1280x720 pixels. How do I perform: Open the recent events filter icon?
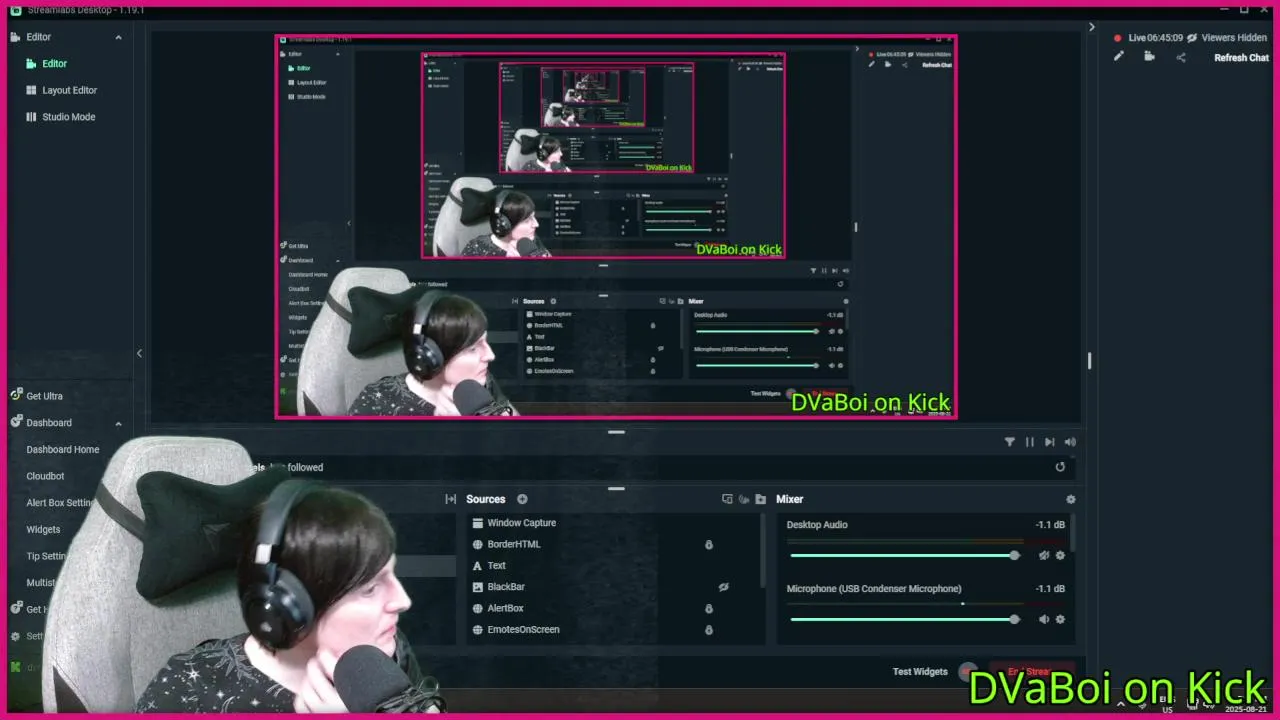(x=1009, y=442)
